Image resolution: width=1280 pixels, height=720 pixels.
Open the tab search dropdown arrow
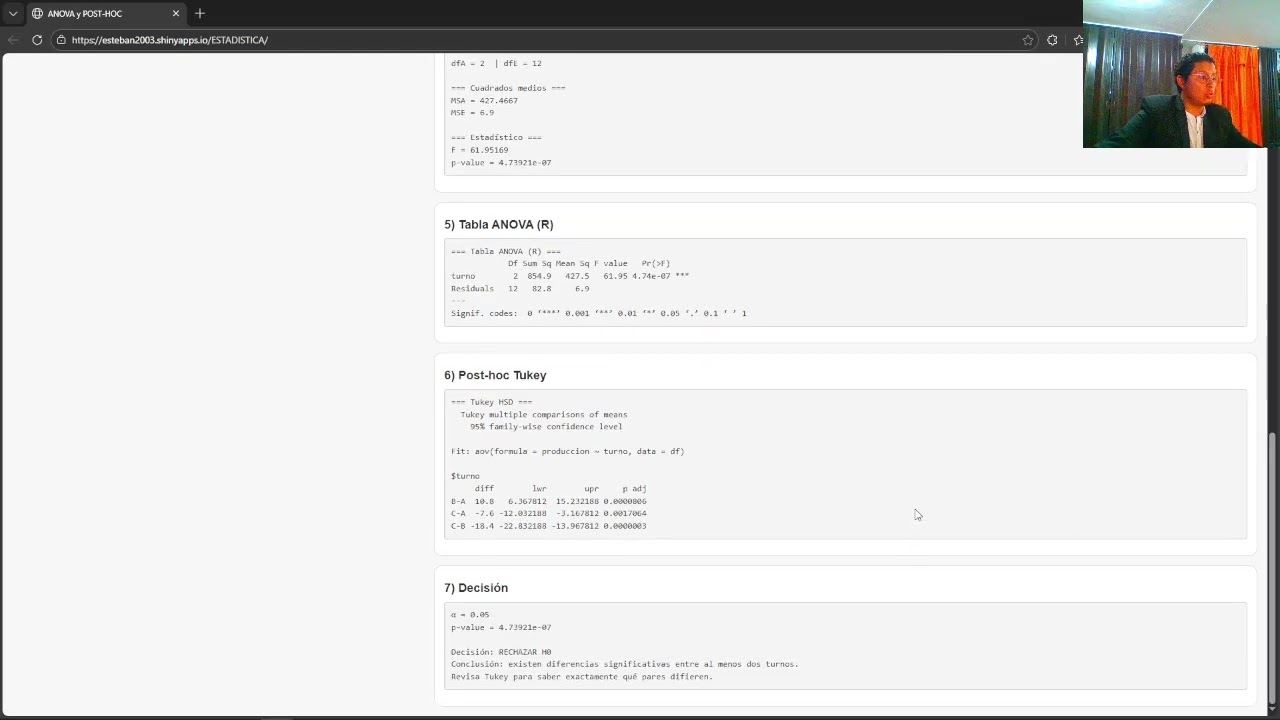coord(13,13)
